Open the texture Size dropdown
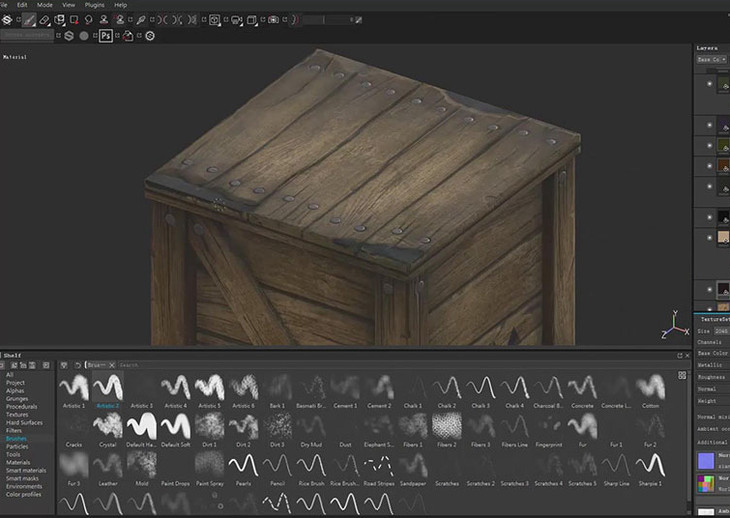 tap(721, 331)
